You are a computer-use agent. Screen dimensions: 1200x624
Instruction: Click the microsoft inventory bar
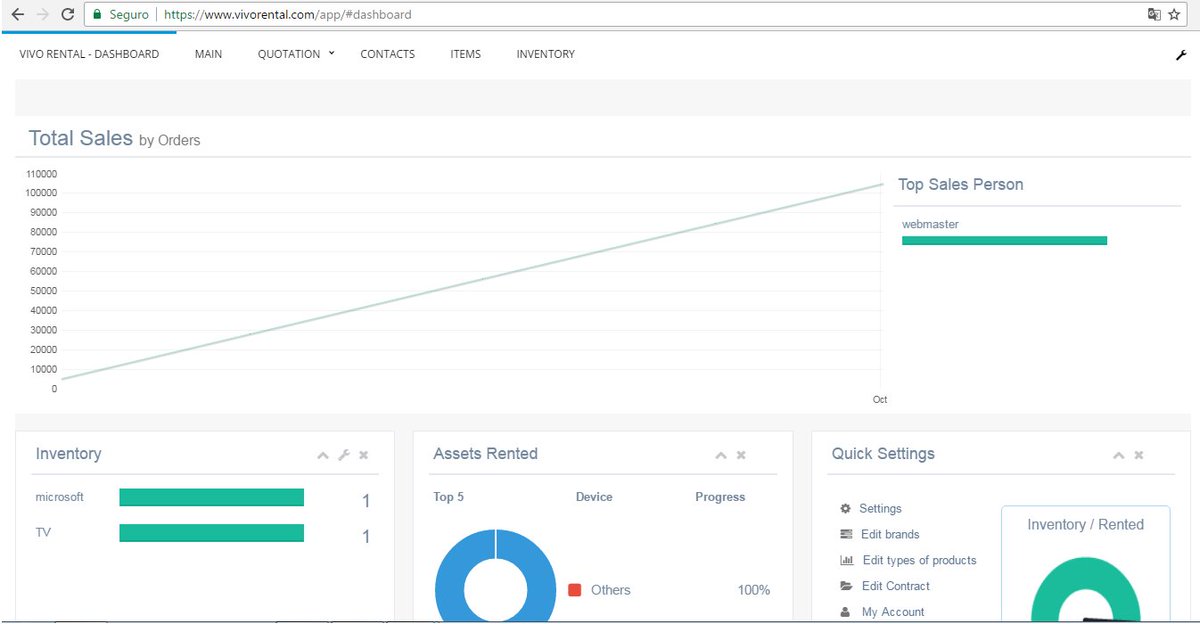click(211, 497)
